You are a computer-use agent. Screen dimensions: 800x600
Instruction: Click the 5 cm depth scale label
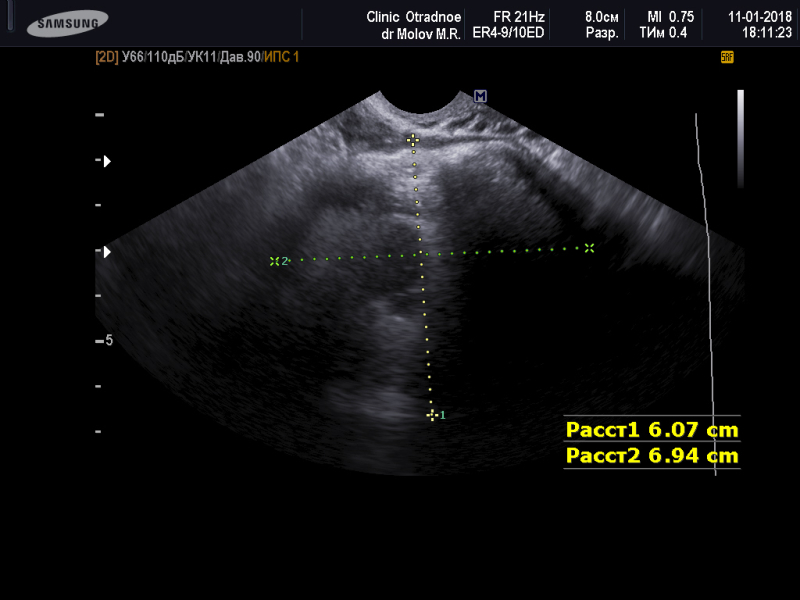click(x=109, y=340)
